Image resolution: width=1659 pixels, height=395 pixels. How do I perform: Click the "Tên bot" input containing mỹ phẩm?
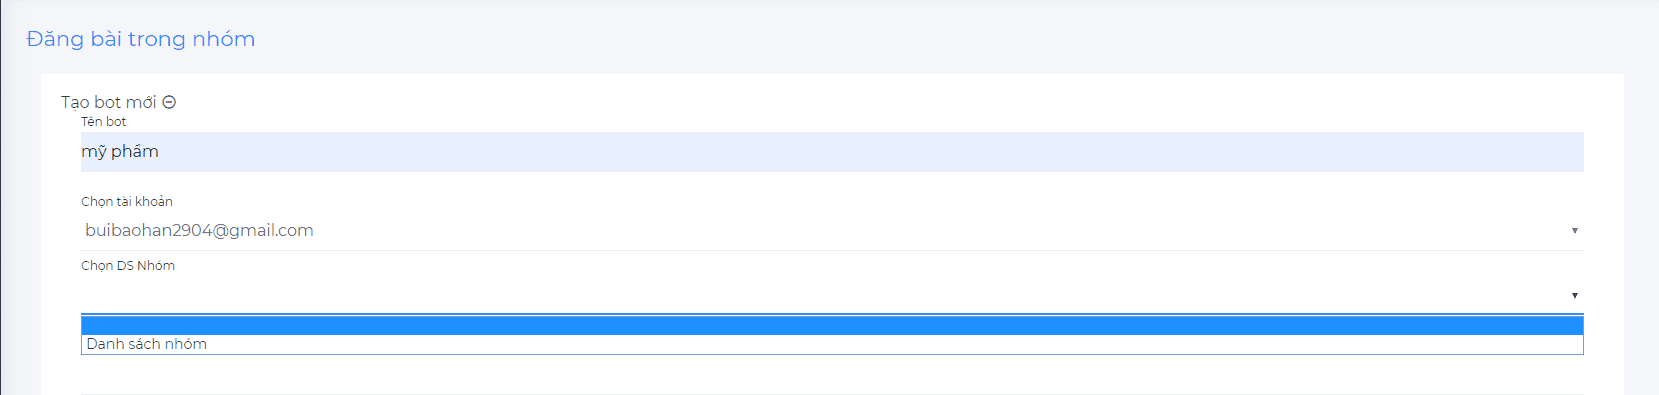coord(832,152)
